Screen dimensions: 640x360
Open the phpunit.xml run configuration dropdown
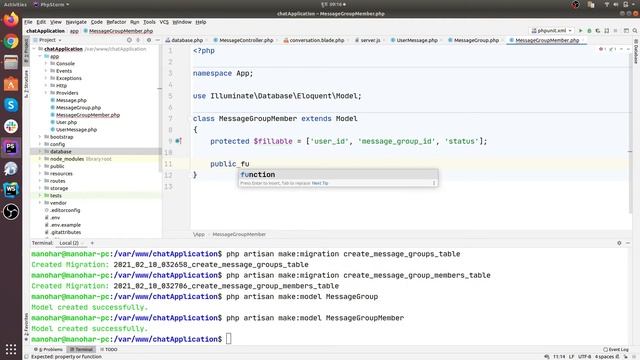tap(552, 31)
